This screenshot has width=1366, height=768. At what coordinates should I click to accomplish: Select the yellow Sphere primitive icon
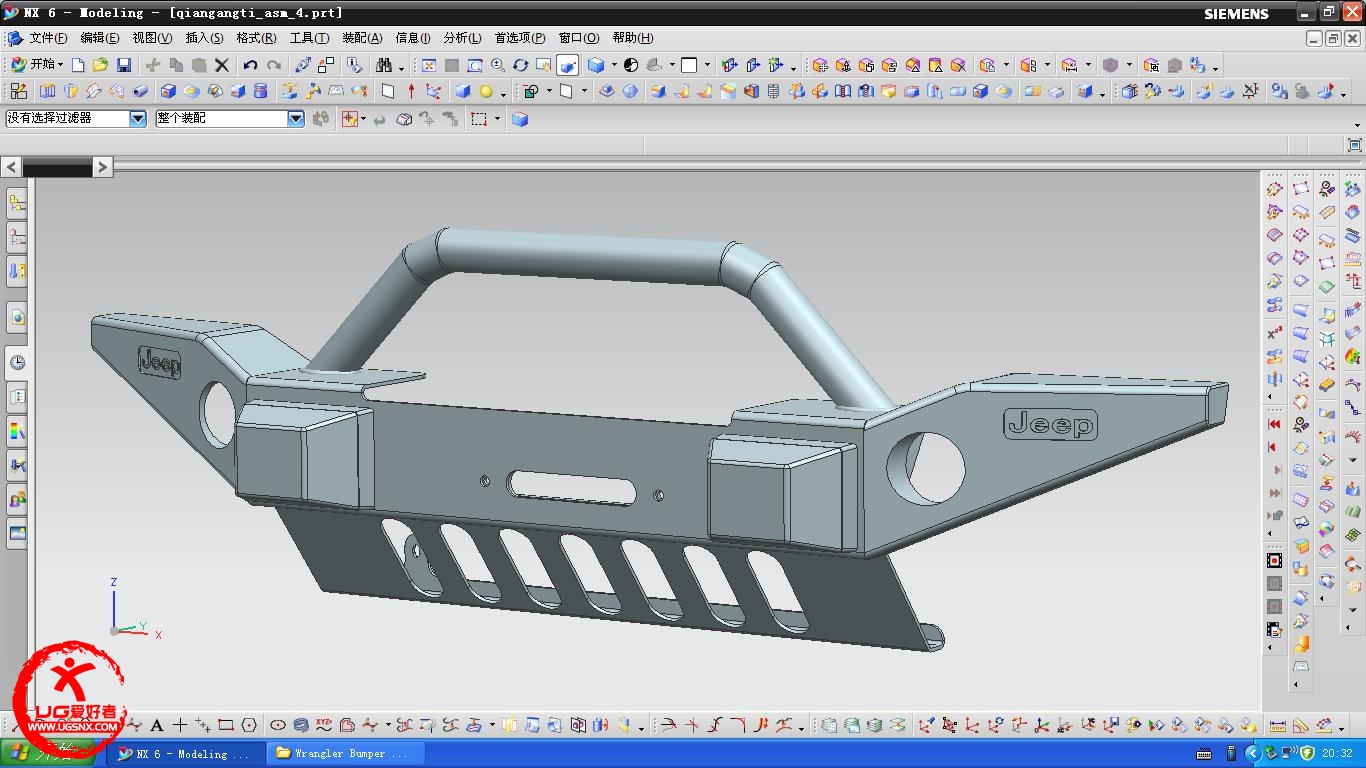click(486, 91)
